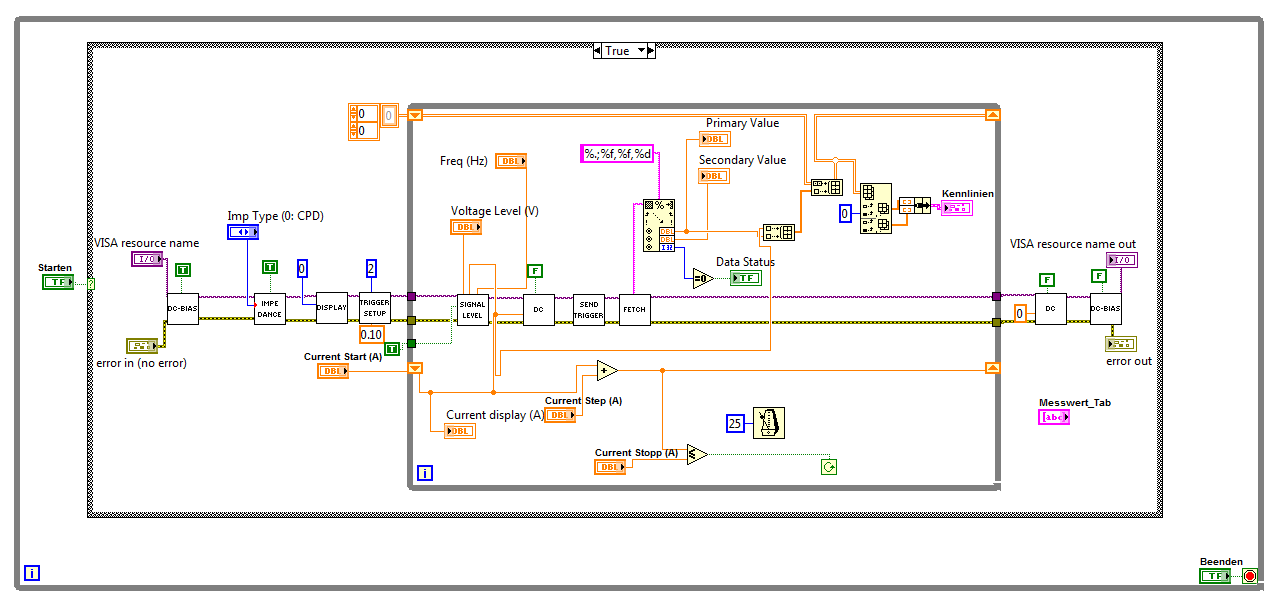The image size is (1278, 607).
Task: Select True constant above left DC-BIAS
Action: point(182,269)
